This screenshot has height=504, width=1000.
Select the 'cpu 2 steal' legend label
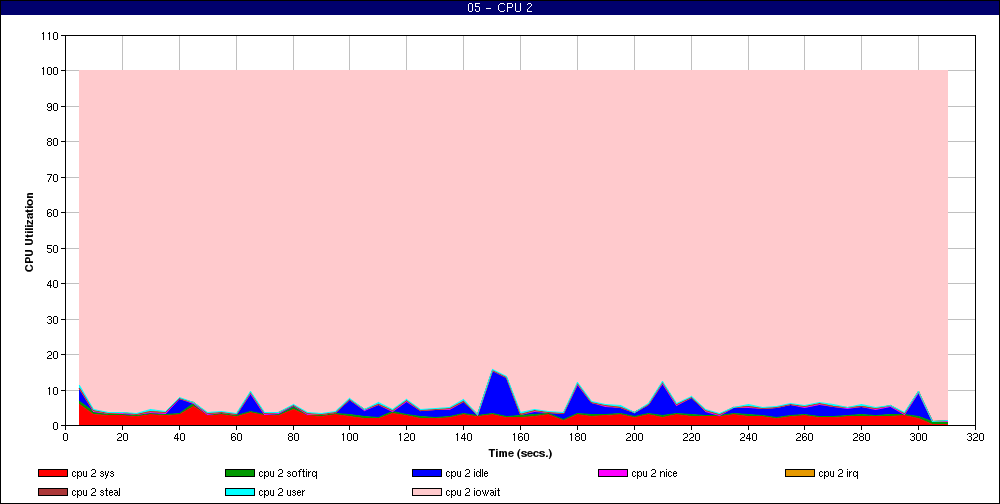click(x=96, y=492)
